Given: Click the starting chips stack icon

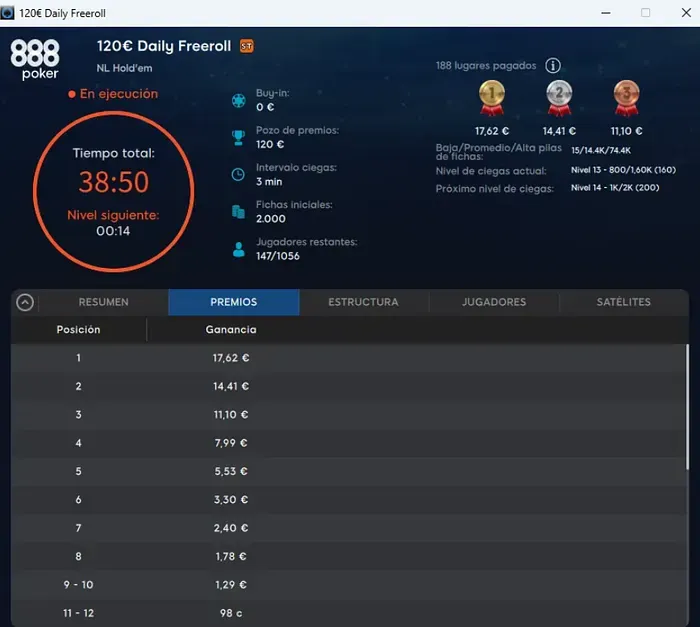Looking at the screenshot, I should pyautogui.click(x=238, y=212).
